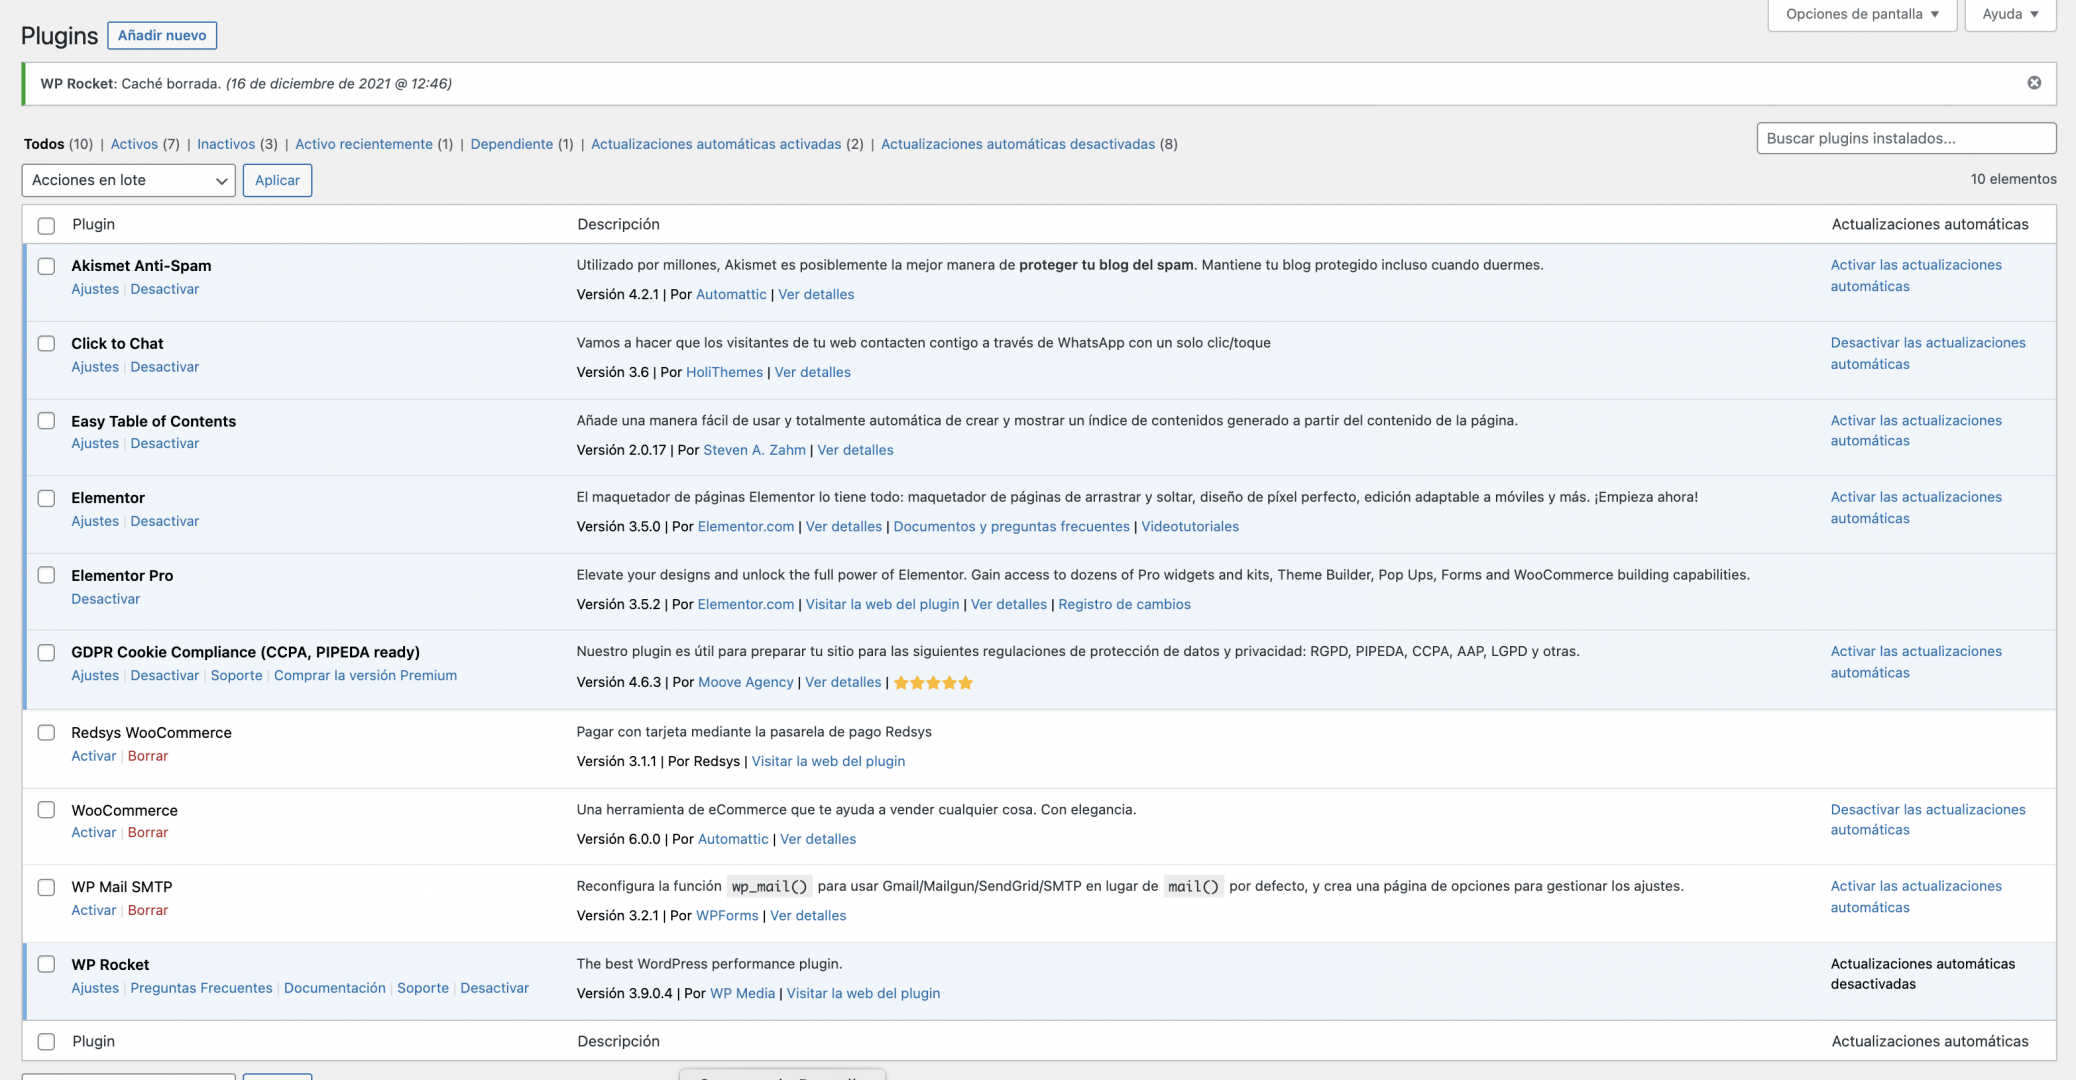
Task: Select the WooCommerce plugin checkbox
Action: pos(46,810)
